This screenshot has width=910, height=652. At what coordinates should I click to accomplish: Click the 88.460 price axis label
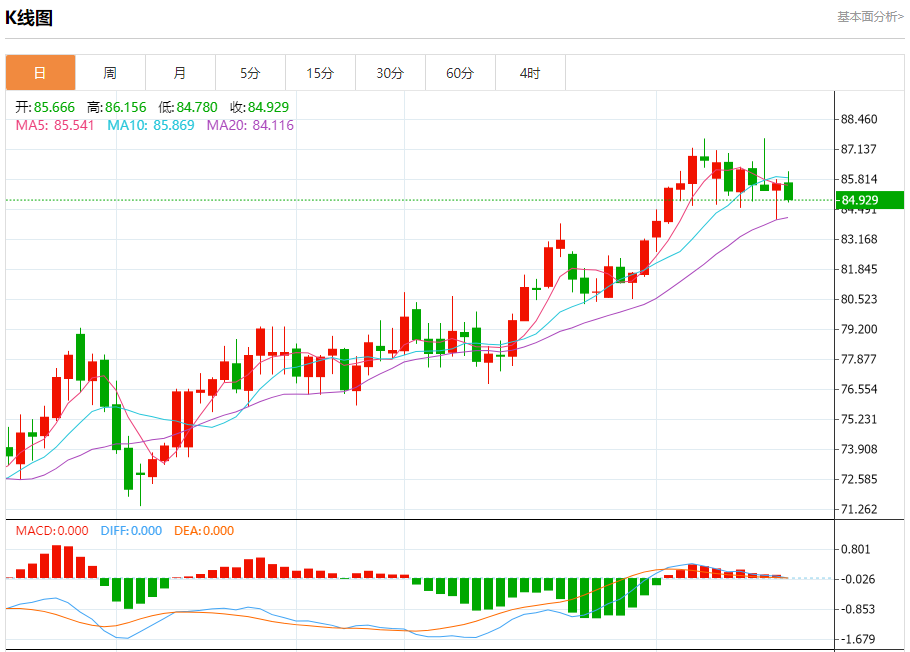[859, 120]
